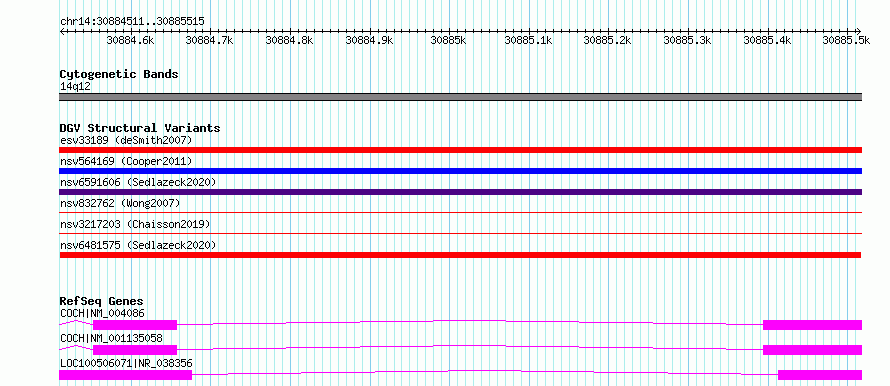Select the 30885.3k ruler position
The width and height of the screenshot is (890, 386).
click(x=687, y=40)
